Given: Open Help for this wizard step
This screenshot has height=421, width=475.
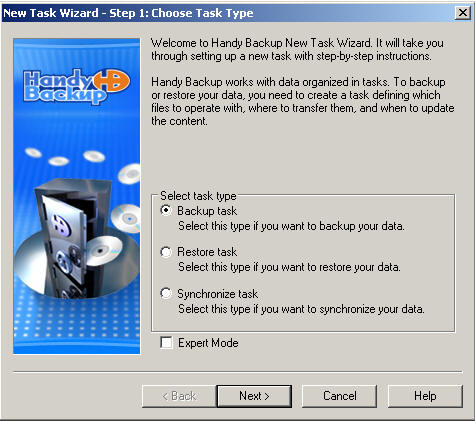Looking at the screenshot, I should [x=425, y=396].
